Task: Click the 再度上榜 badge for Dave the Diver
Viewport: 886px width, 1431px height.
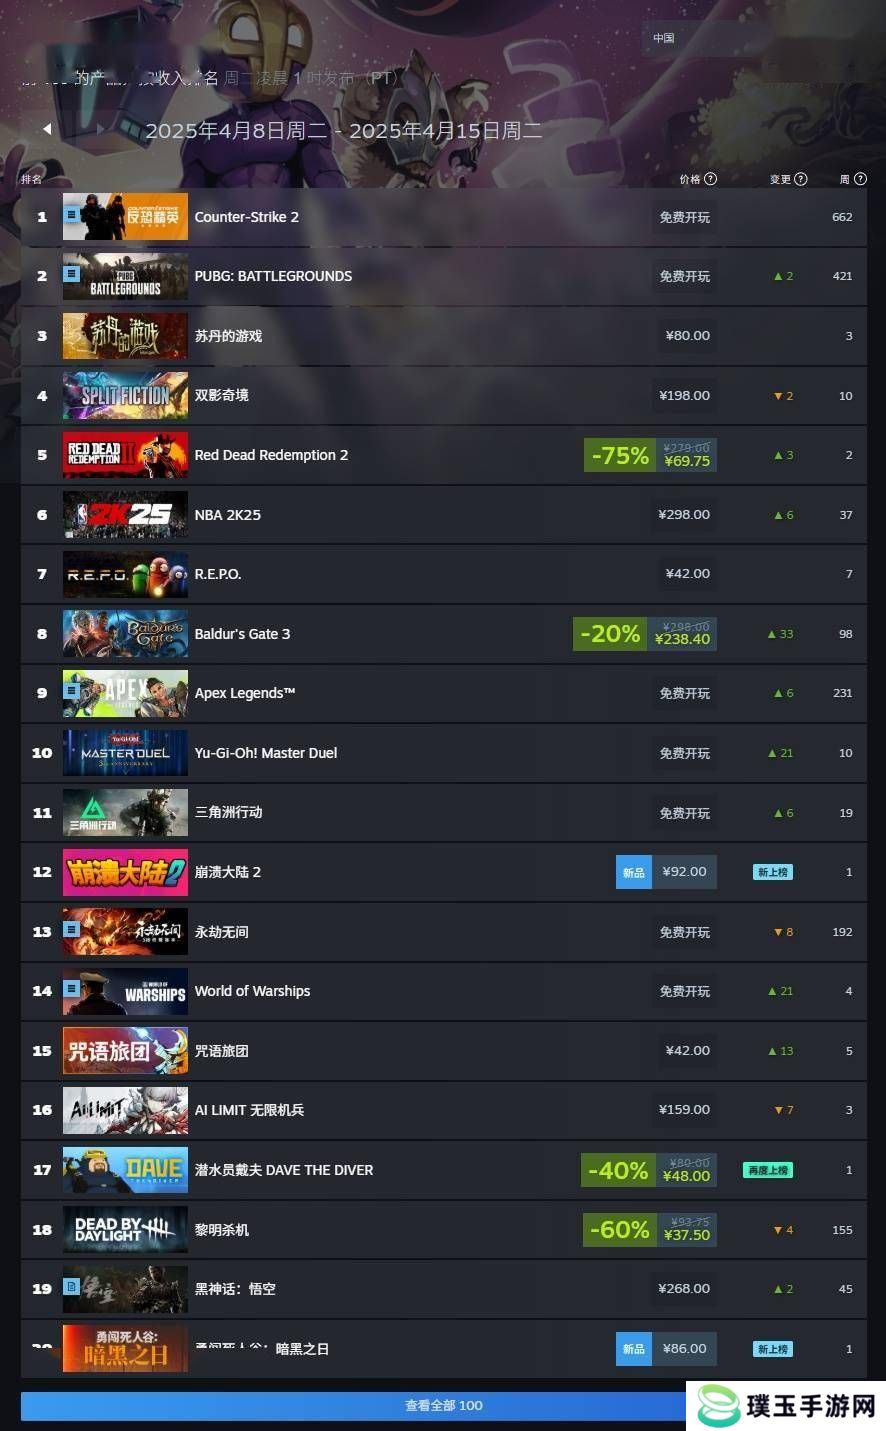Action: (768, 1170)
